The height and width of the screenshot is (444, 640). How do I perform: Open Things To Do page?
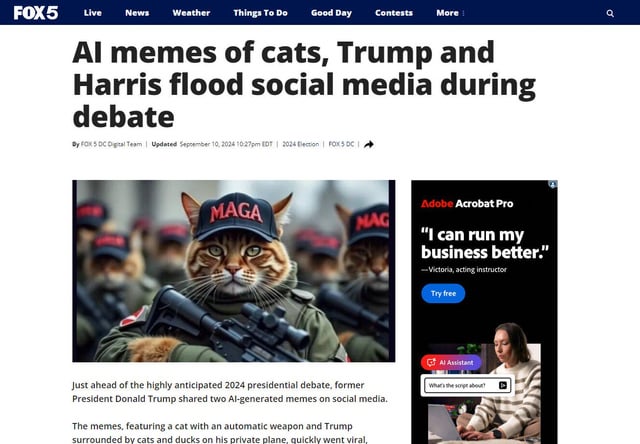coord(260,13)
